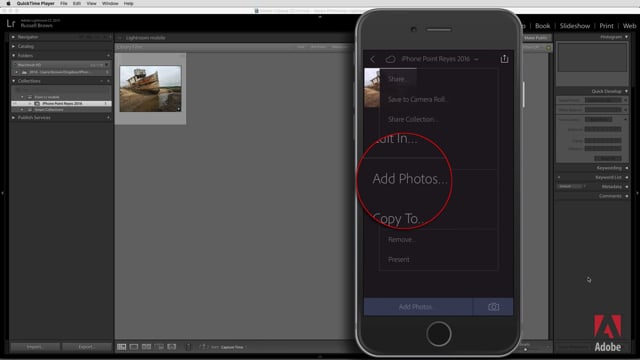
Task: Select the shipwreck photo thumbnail in grid
Action: 150,89
